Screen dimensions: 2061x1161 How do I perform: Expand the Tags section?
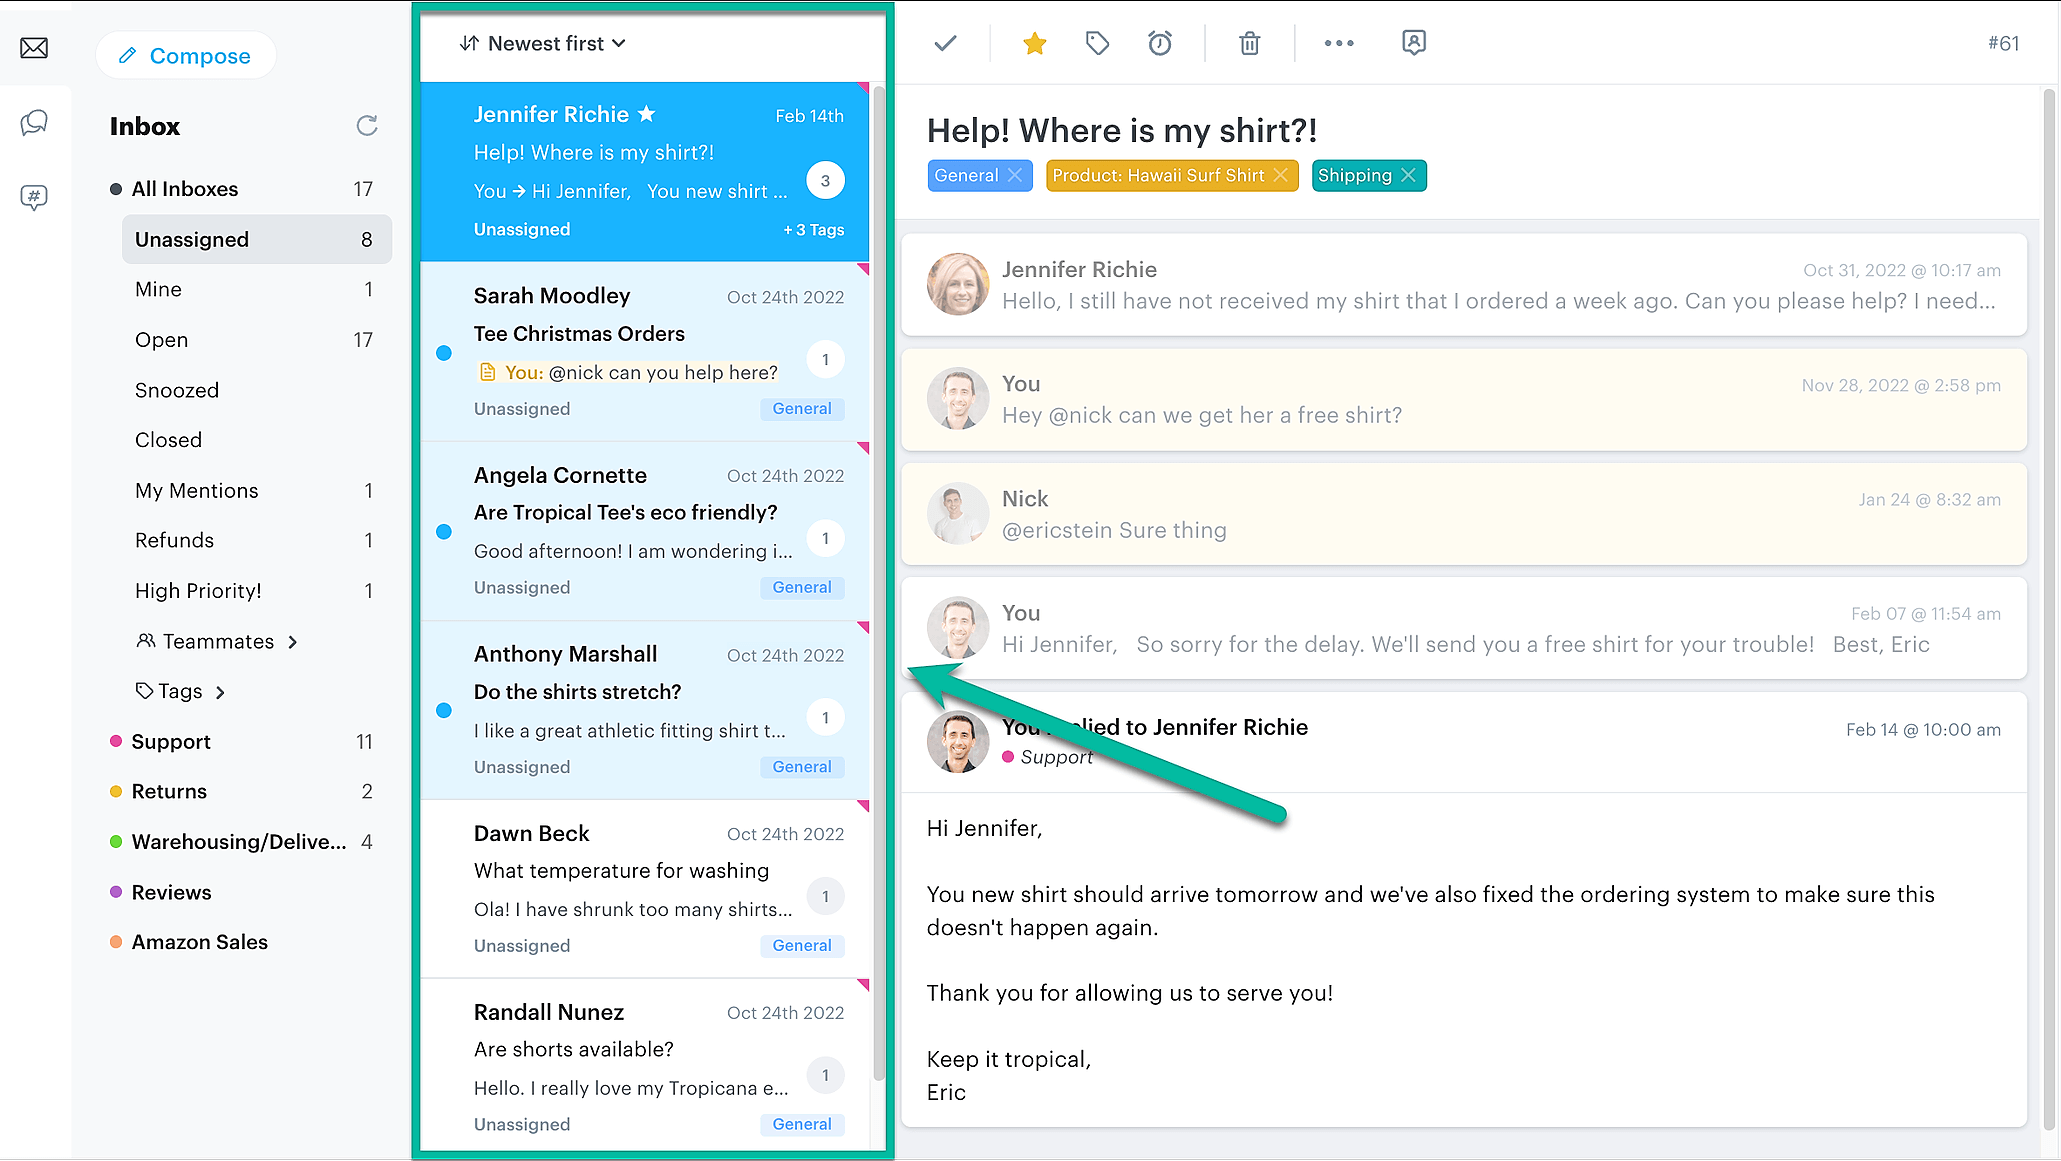(x=180, y=691)
